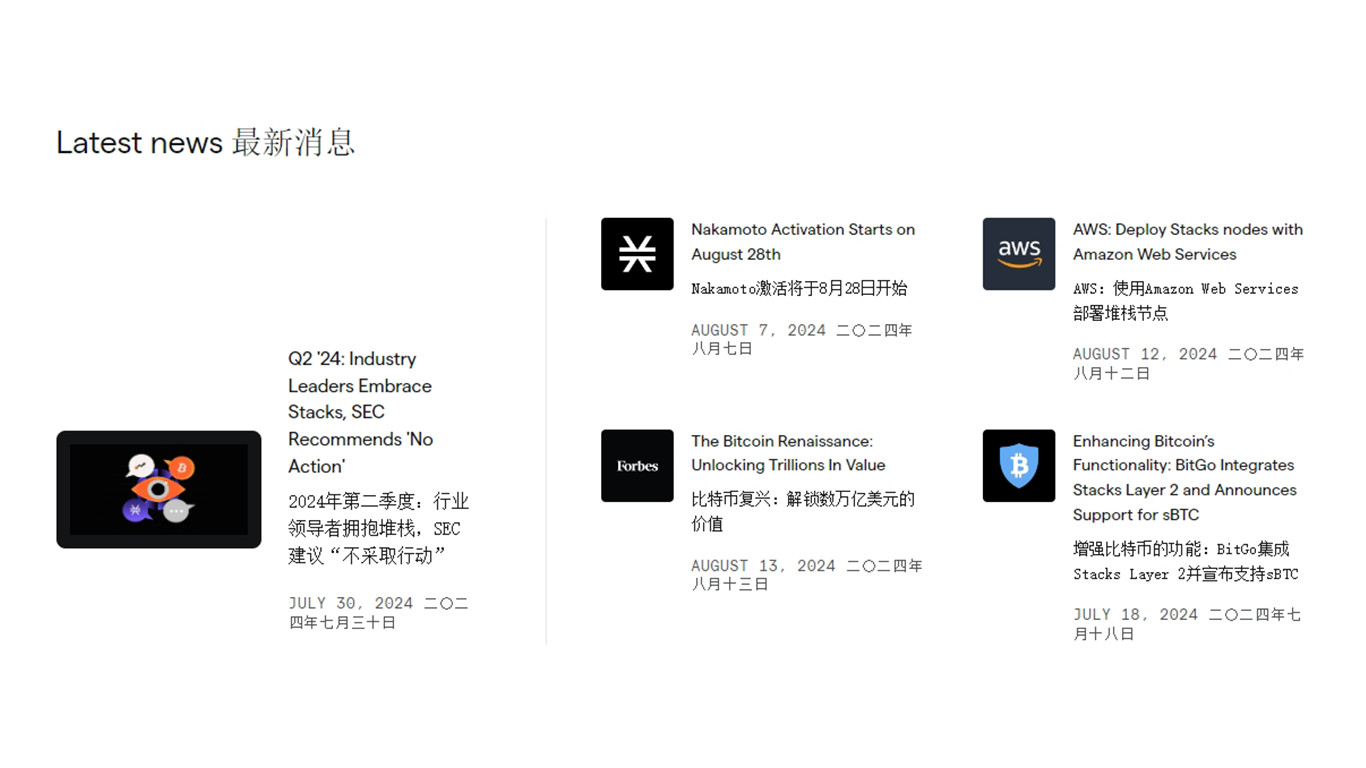Screen dimensions: 1366x768
Task: Click the BitGo blue shield Bitcoin icon
Action: click(1018, 466)
